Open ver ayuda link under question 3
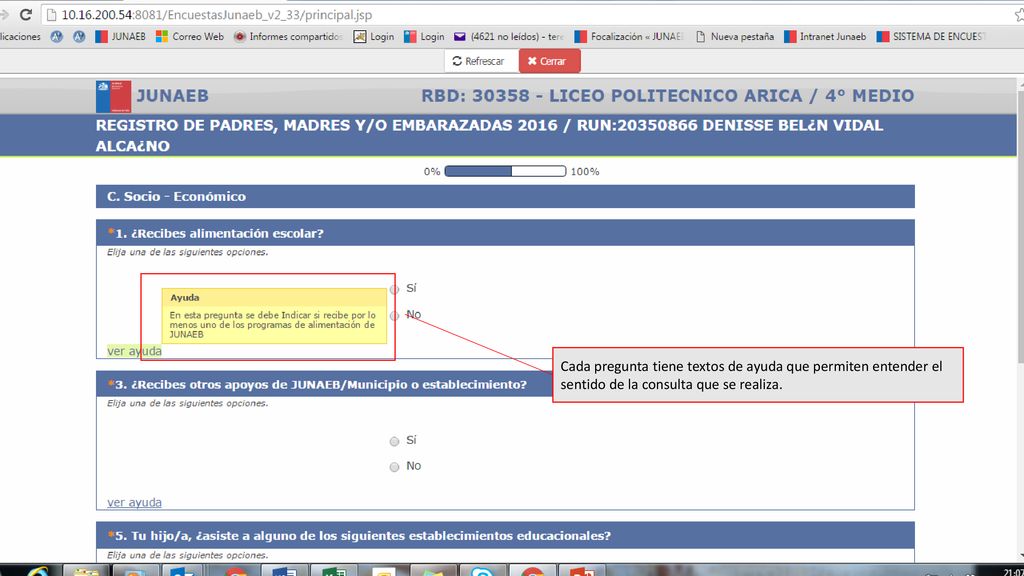The height and width of the screenshot is (576, 1024). (135, 502)
